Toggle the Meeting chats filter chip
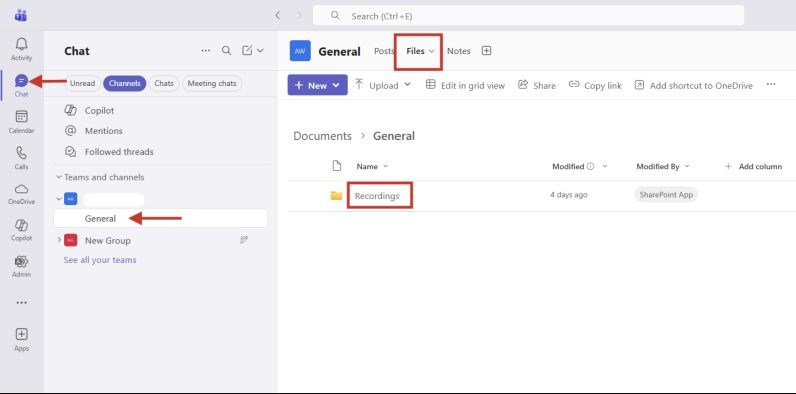 tap(212, 83)
